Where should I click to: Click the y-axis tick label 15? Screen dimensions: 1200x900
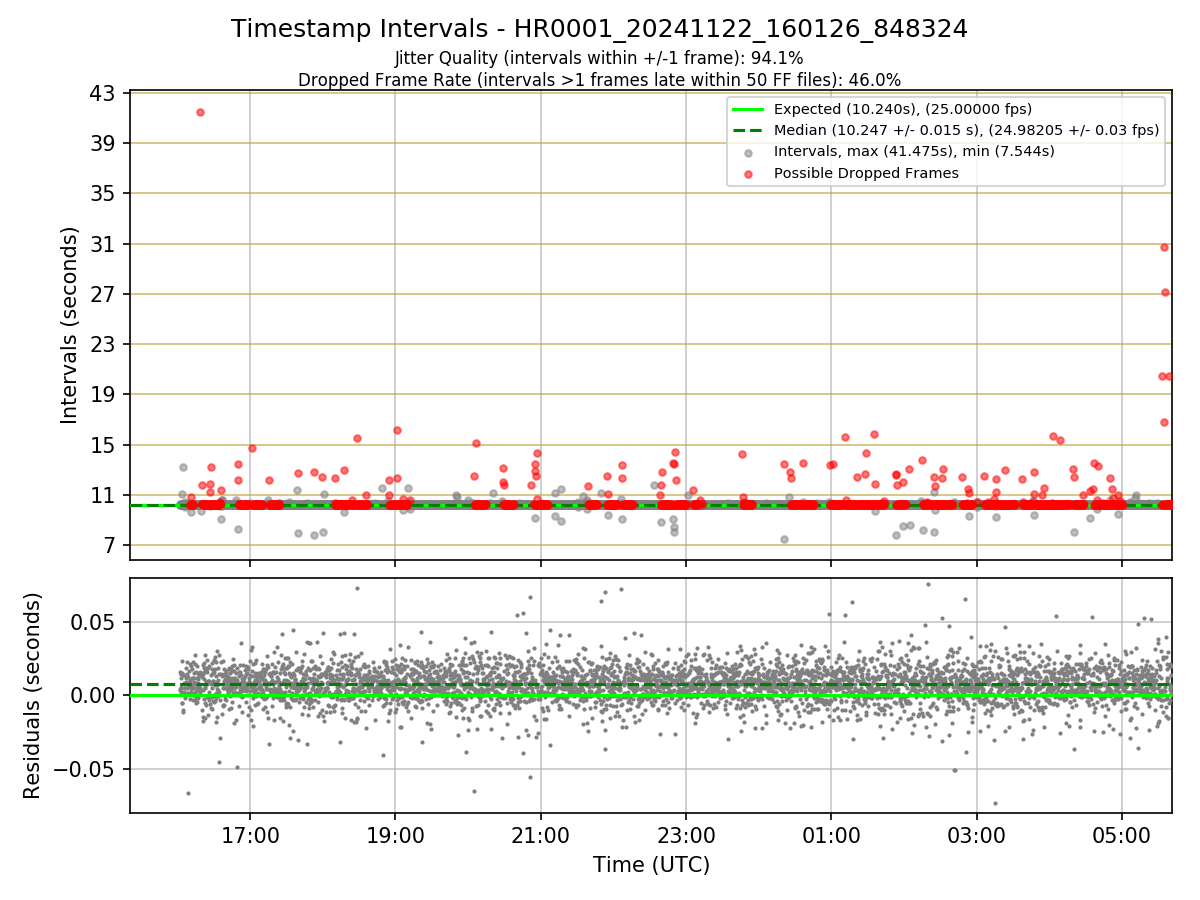click(104, 445)
